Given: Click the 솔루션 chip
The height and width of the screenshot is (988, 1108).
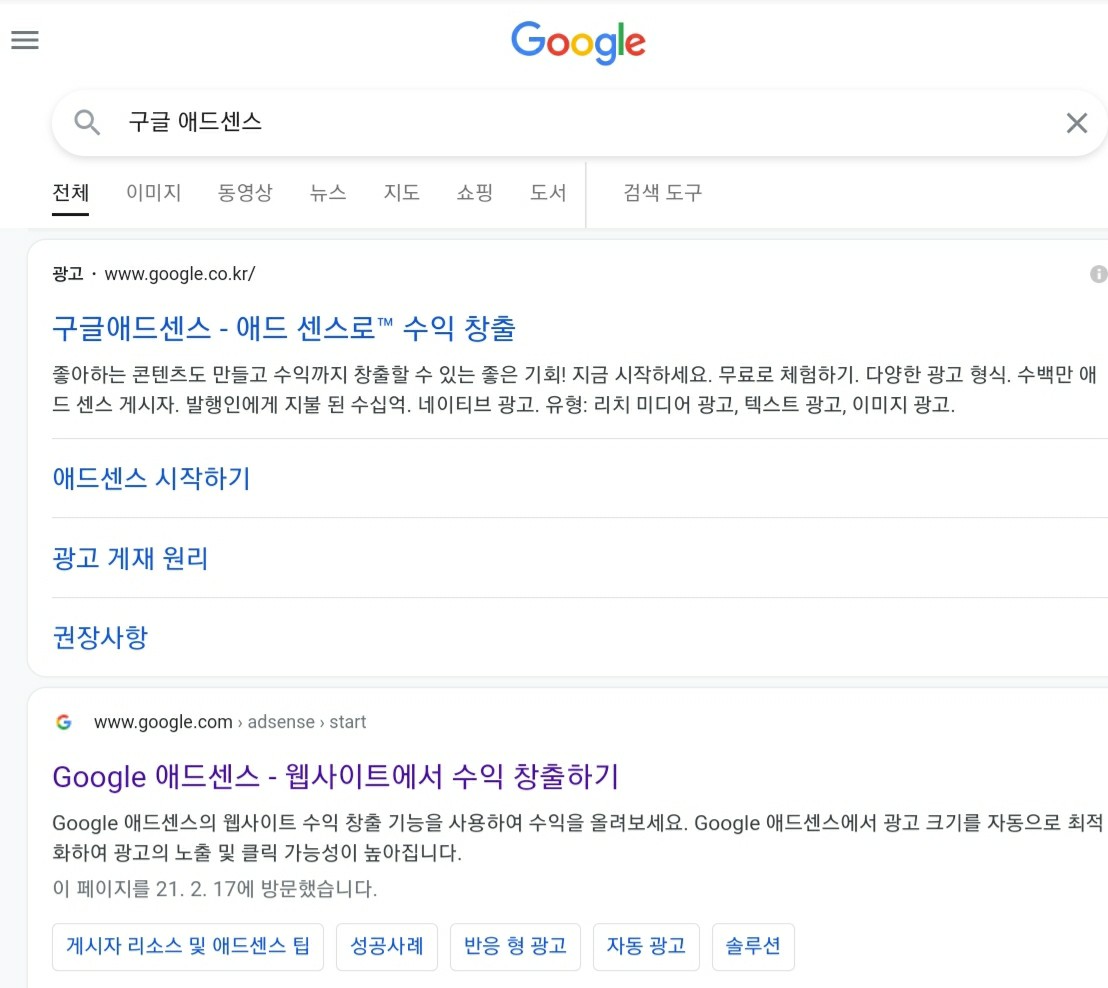Looking at the screenshot, I should tap(753, 946).
